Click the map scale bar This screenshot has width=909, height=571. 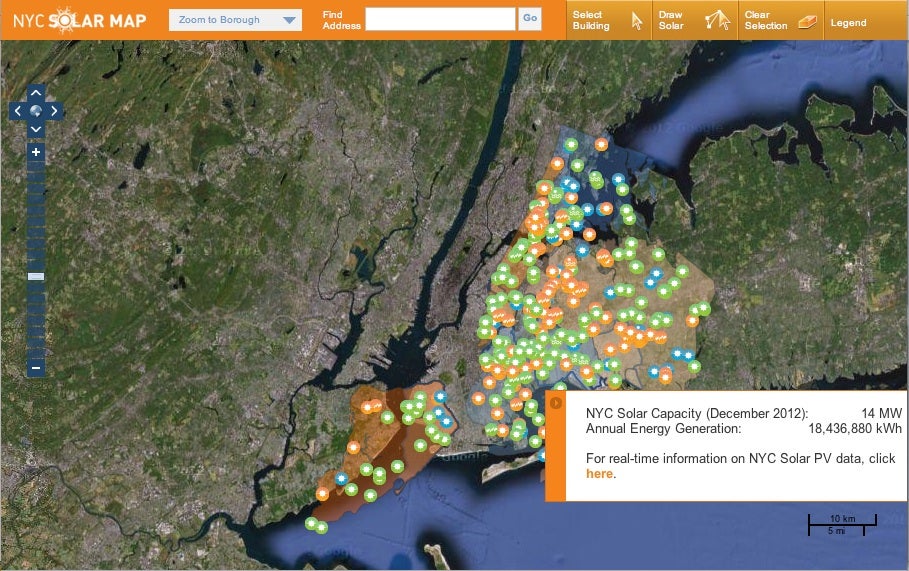pyautogui.click(x=842, y=522)
